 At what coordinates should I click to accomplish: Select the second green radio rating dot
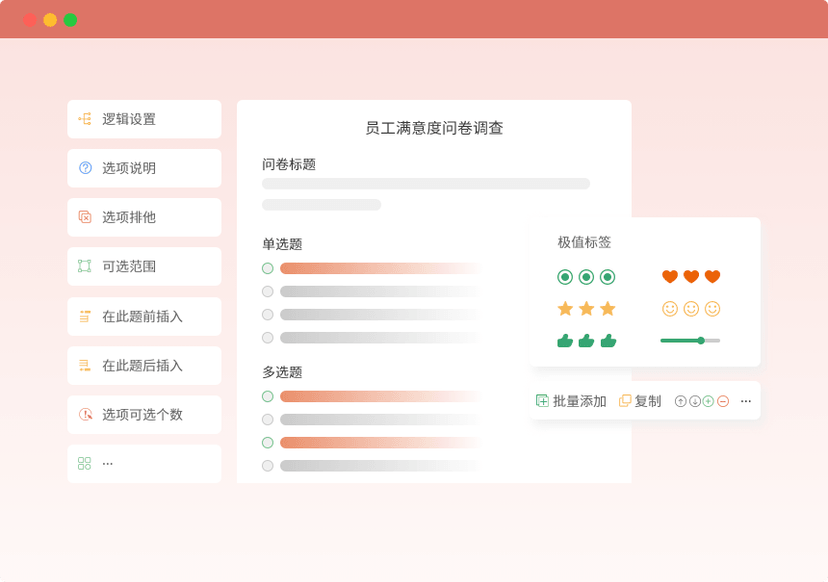586,277
